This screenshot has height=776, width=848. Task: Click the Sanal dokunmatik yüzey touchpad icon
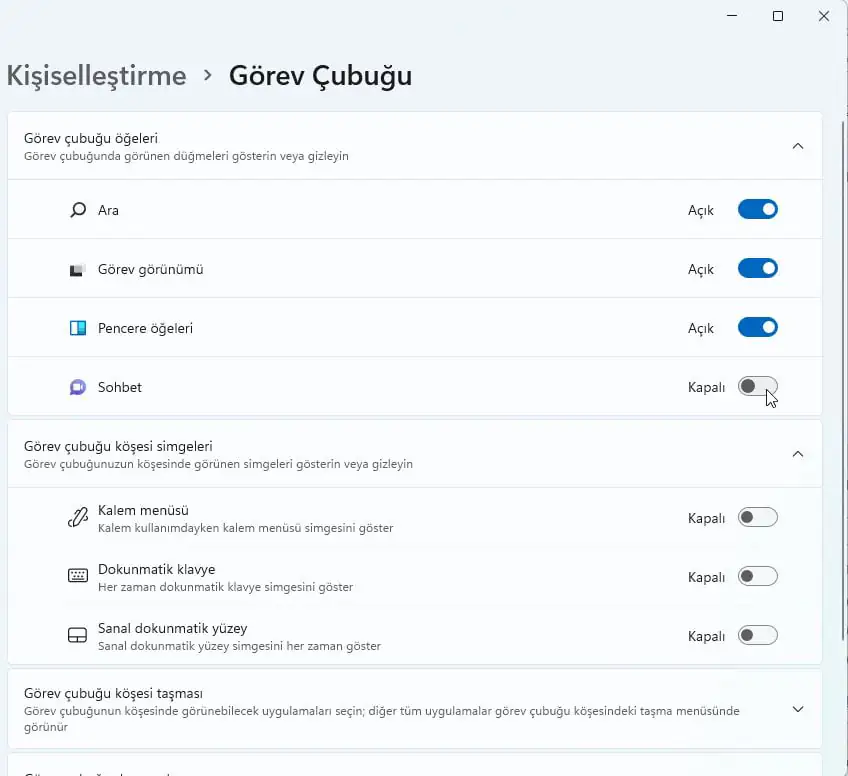[x=77, y=635]
